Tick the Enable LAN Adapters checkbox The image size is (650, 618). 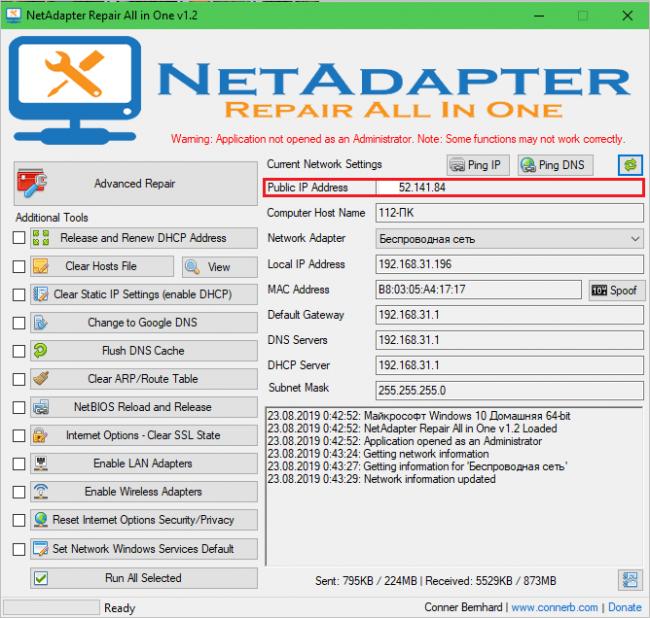point(19,464)
